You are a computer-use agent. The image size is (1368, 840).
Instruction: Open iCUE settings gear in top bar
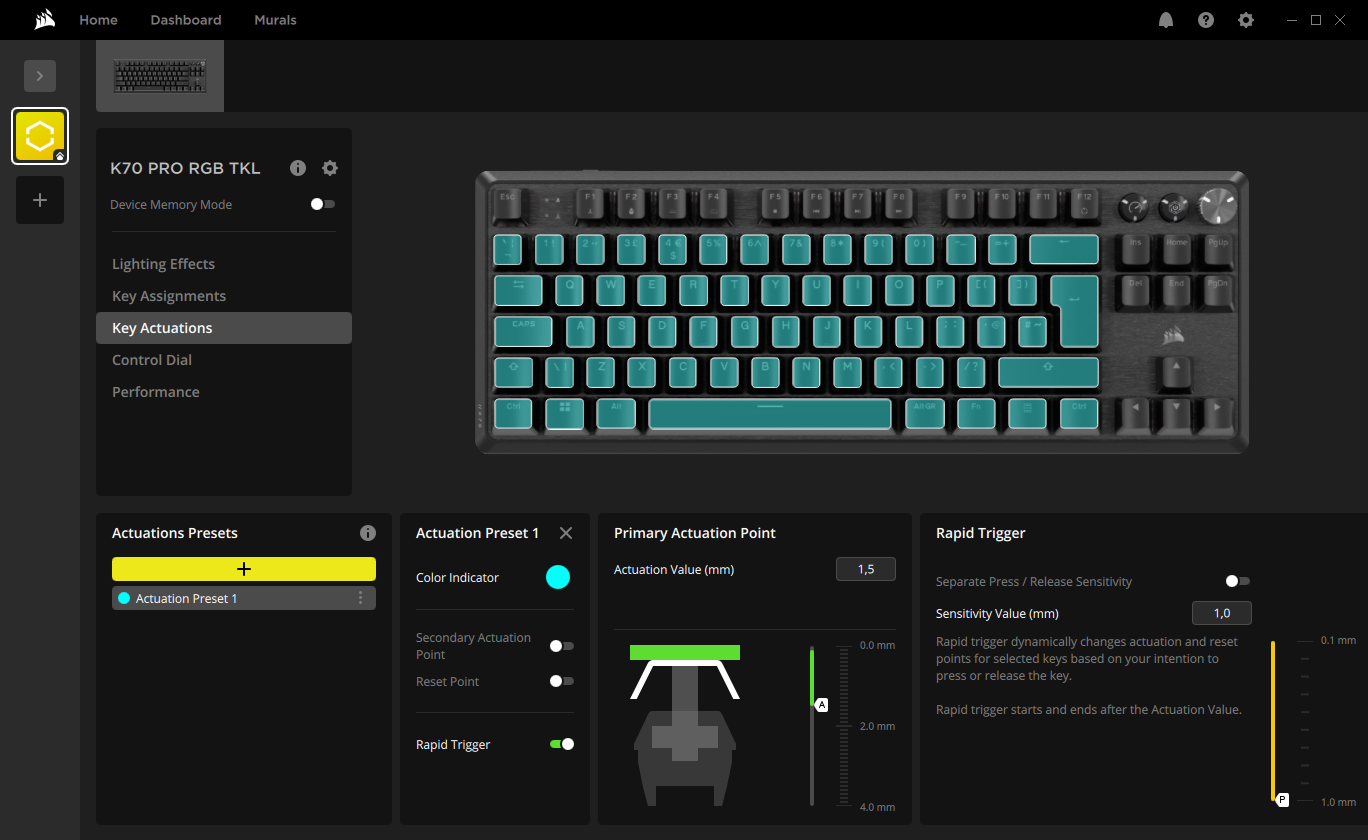tap(1246, 20)
